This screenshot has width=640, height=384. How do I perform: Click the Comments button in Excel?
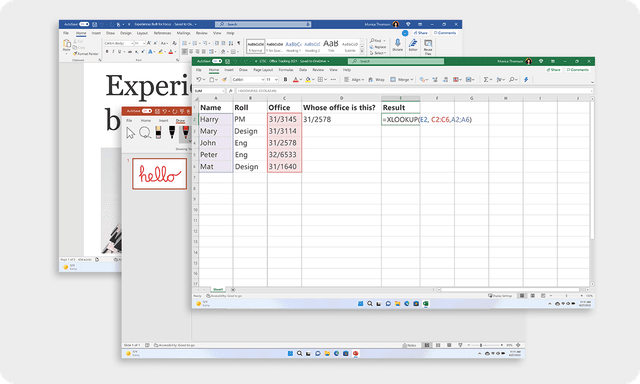[578, 70]
